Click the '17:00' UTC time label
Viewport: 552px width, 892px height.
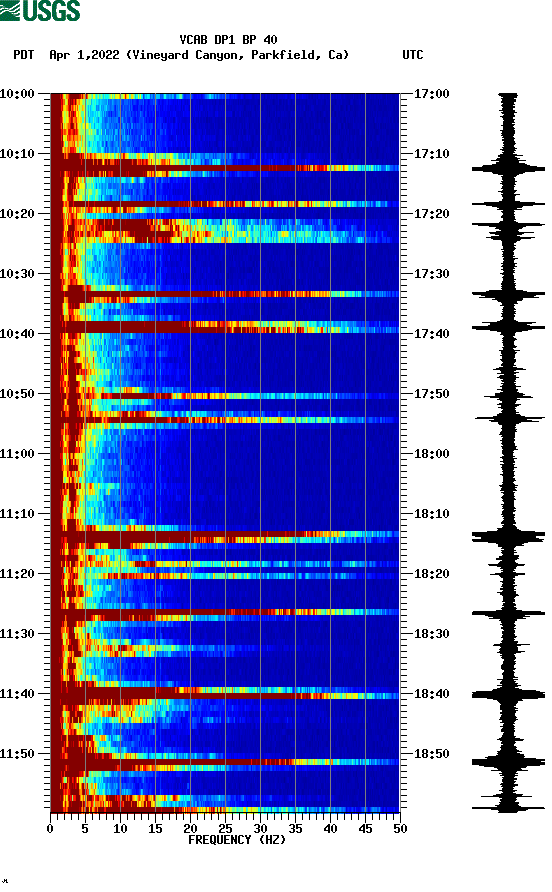tap(431, 93)
